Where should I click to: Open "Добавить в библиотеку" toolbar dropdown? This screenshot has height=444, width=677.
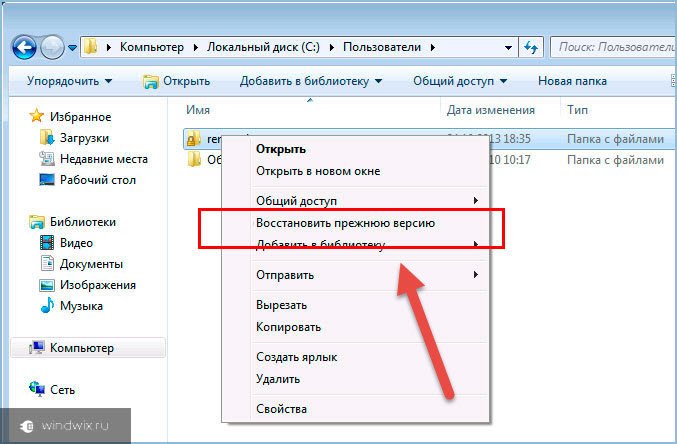point(311,81)
